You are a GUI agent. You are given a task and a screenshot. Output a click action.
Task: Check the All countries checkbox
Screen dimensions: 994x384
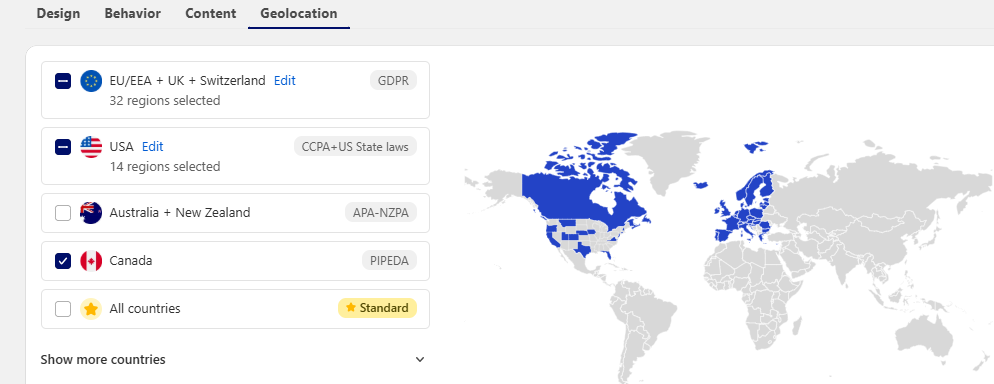tap(63, 309)
